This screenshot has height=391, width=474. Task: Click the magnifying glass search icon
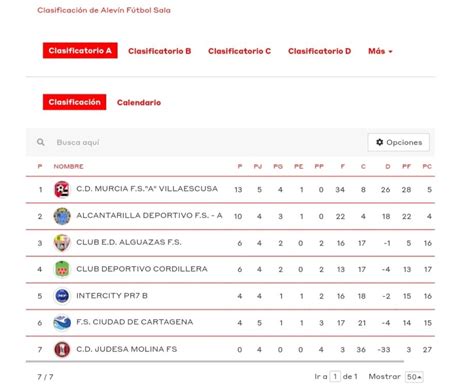click(41, 142)
